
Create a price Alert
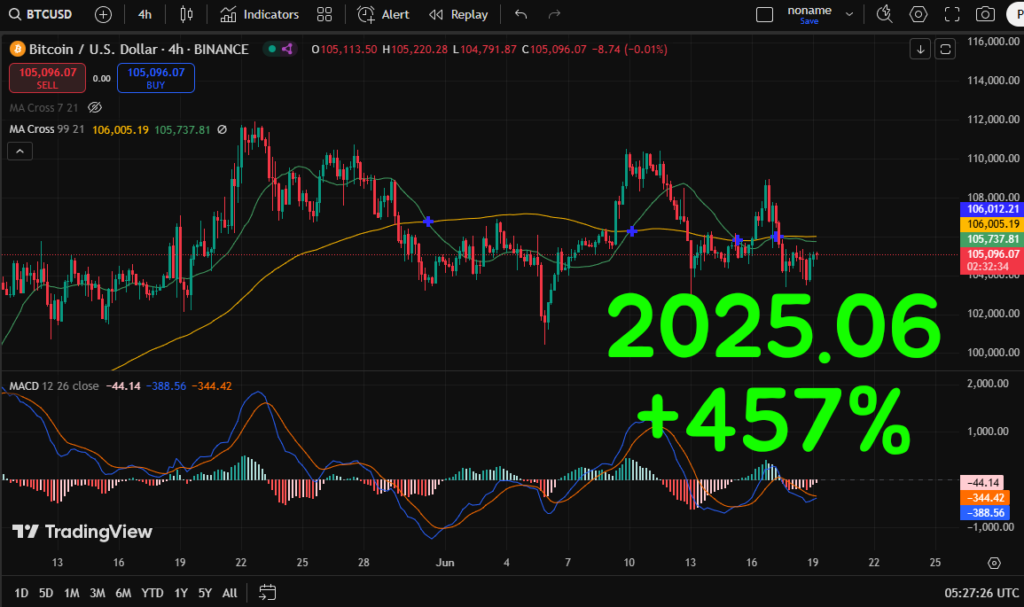383,14
